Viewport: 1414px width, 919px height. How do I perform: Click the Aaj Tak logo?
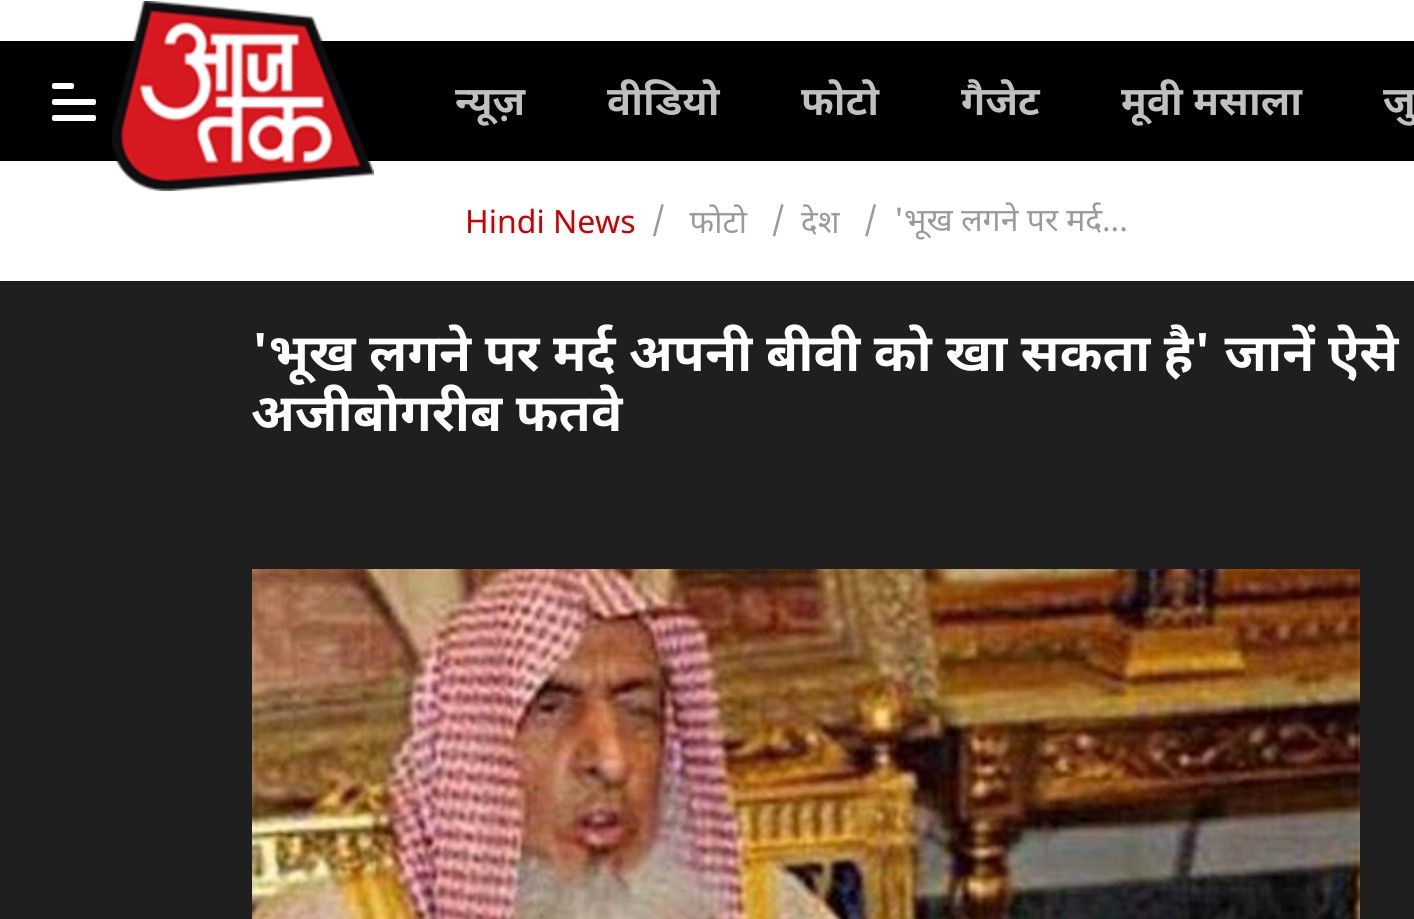[243, 96]
